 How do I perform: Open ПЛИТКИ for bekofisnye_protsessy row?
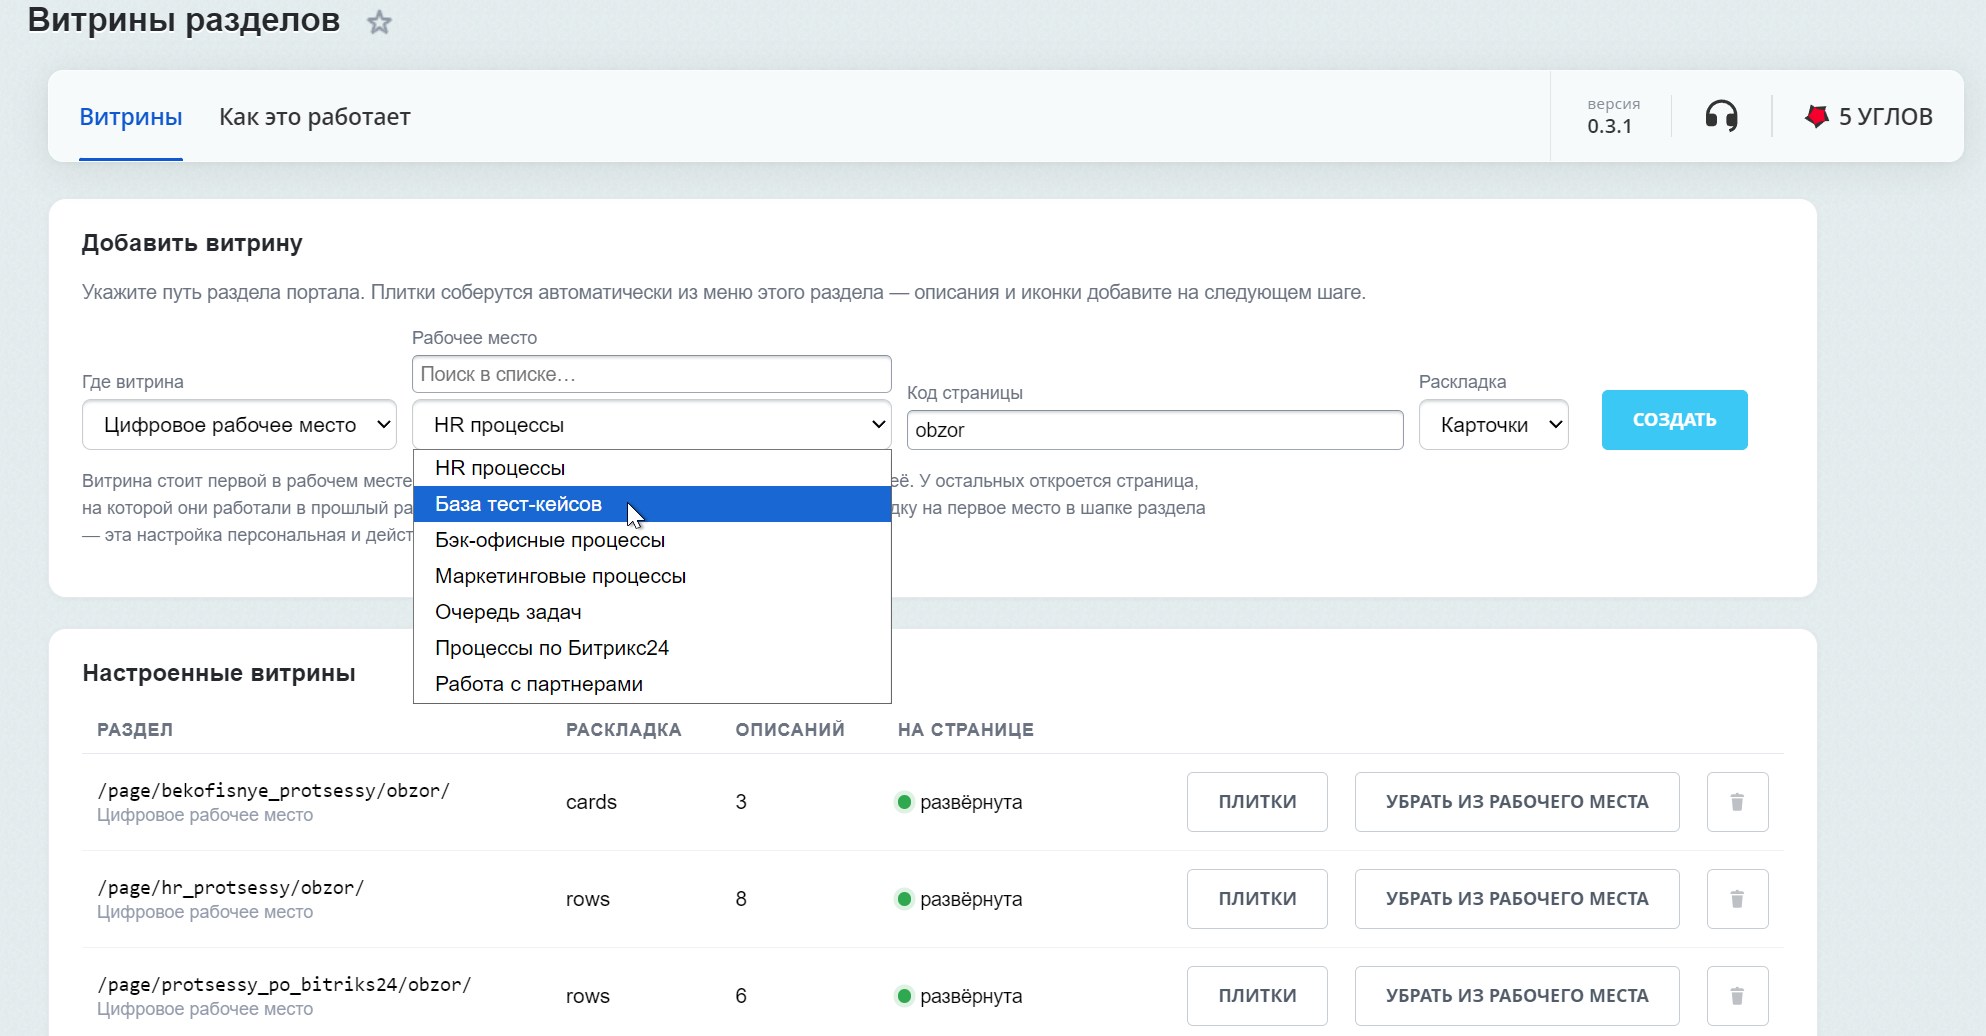1257,802
